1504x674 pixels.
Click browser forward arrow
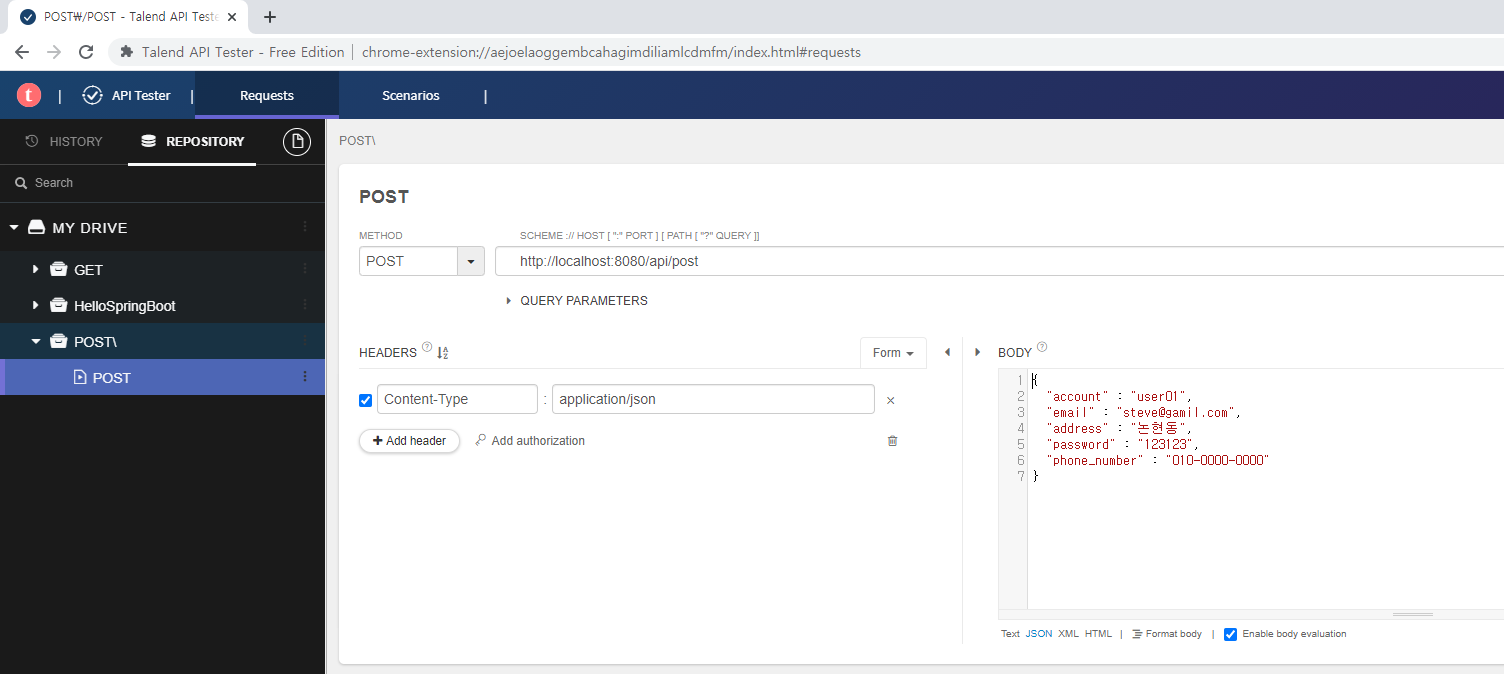[54, 52]
